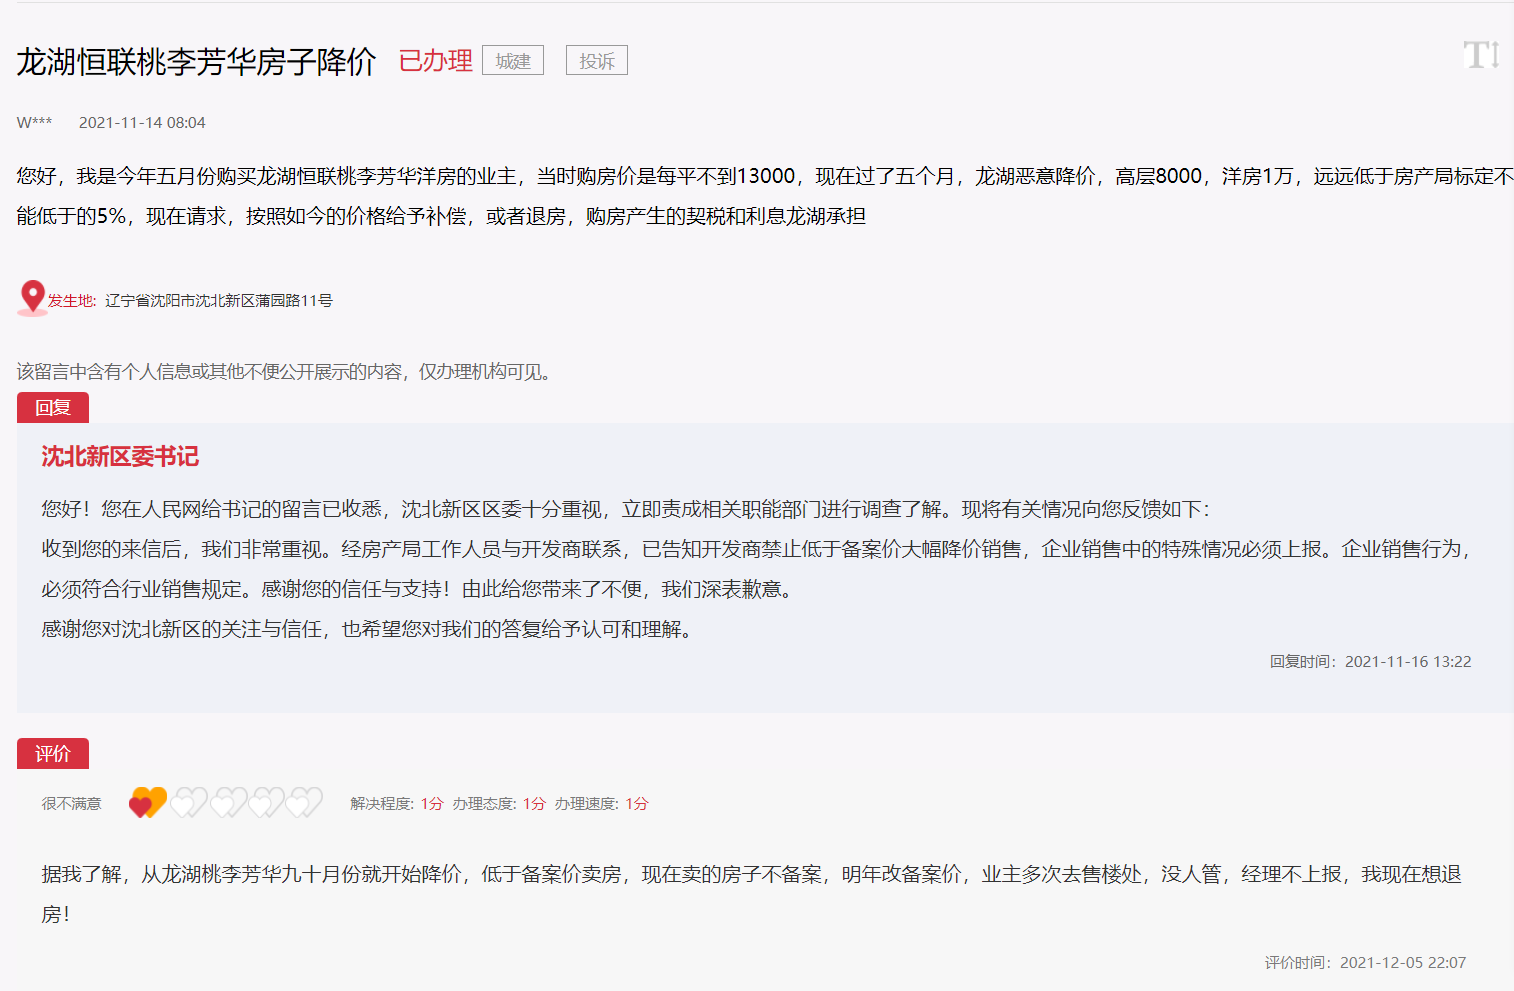Click the 沈北新区委书记 responder name
The image size is (1514, 991).
click(x=120, y=457)
